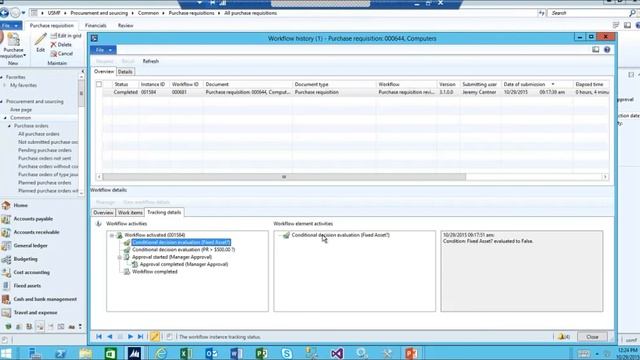
Task: Click Cancel in the Maintain group
Action: [62, 53]
